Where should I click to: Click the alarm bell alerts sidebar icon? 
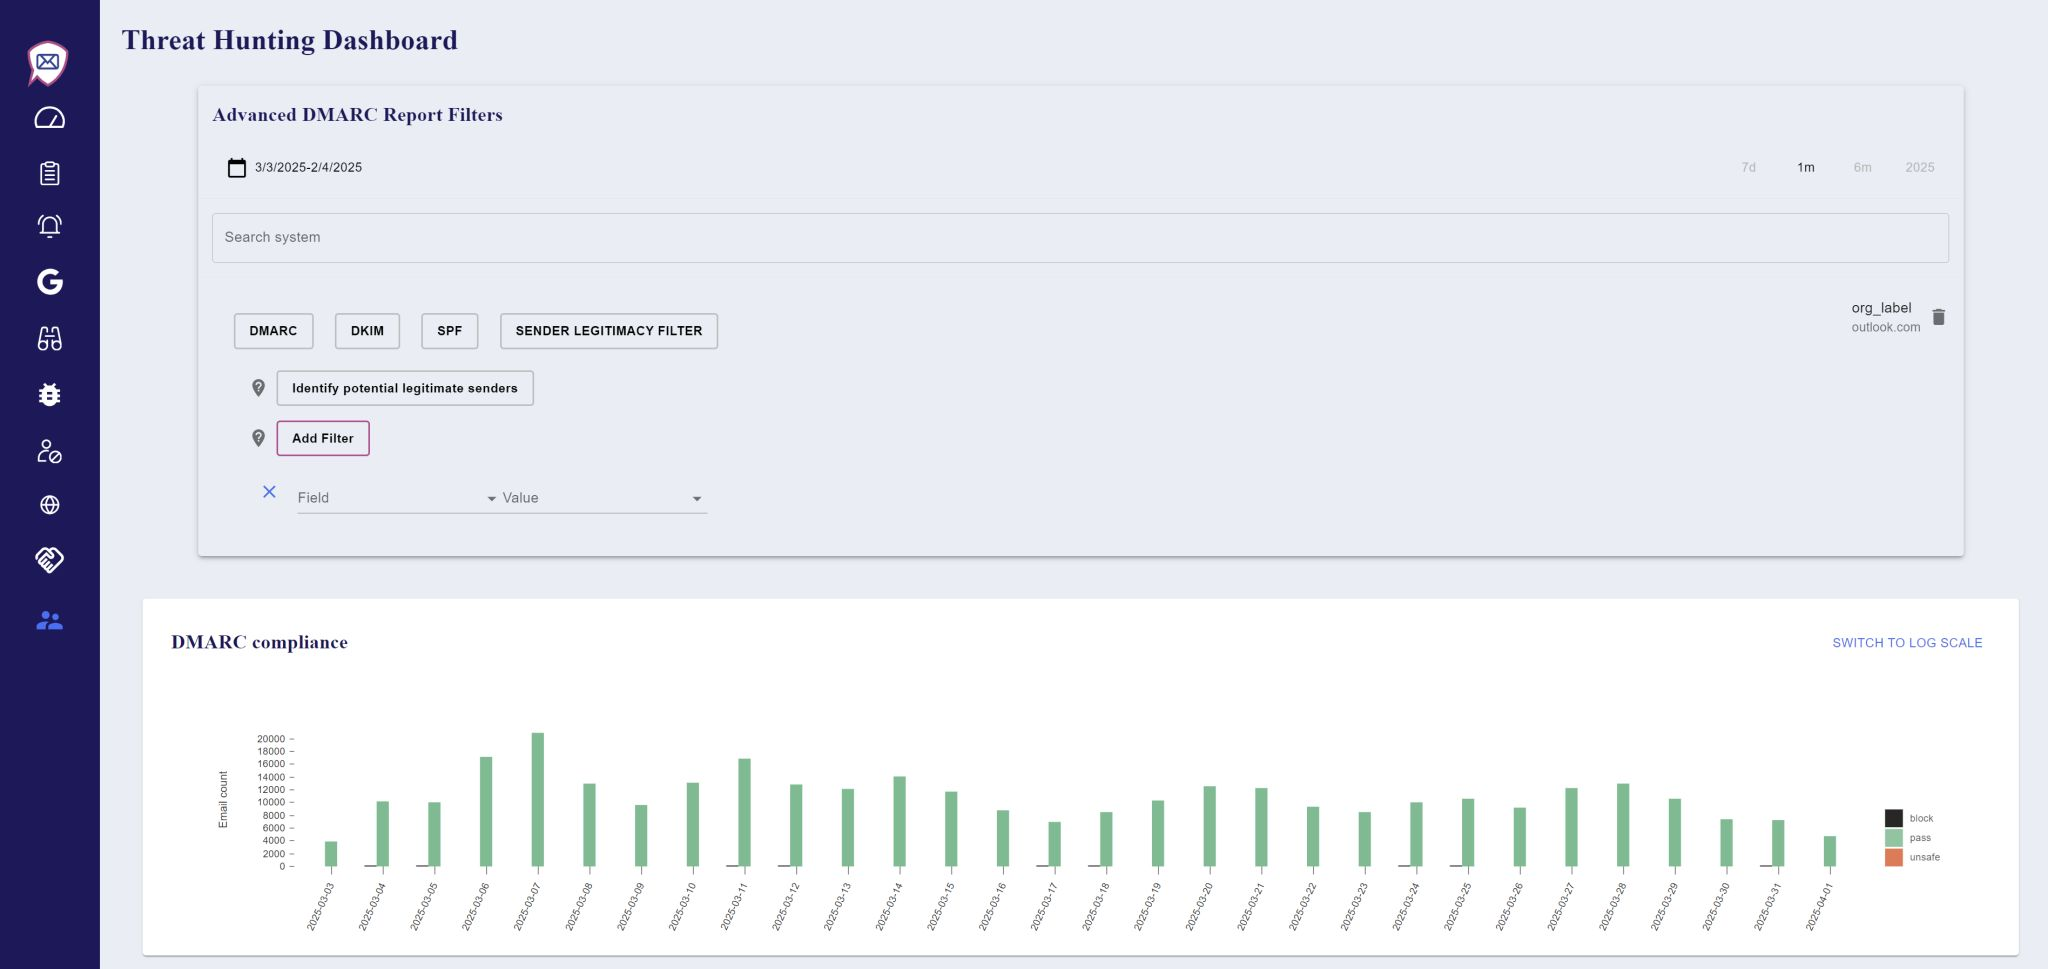(49, 226)
